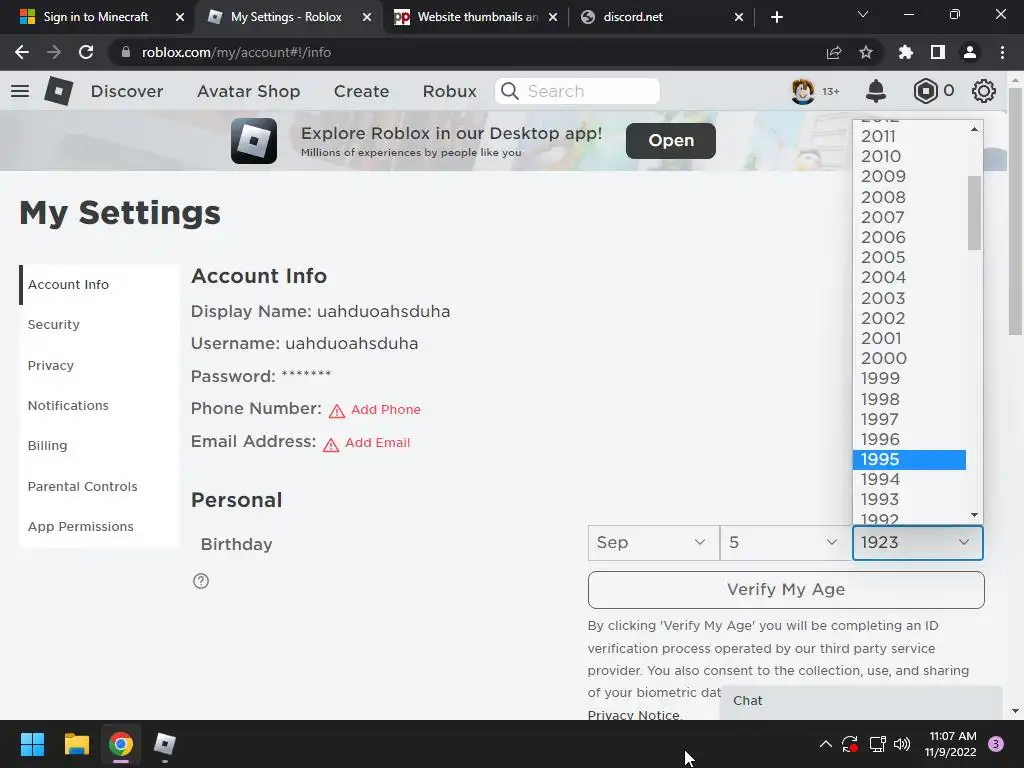Open the notifications bell
This screenshot has height=768, width=1024.
coord(876,91)
